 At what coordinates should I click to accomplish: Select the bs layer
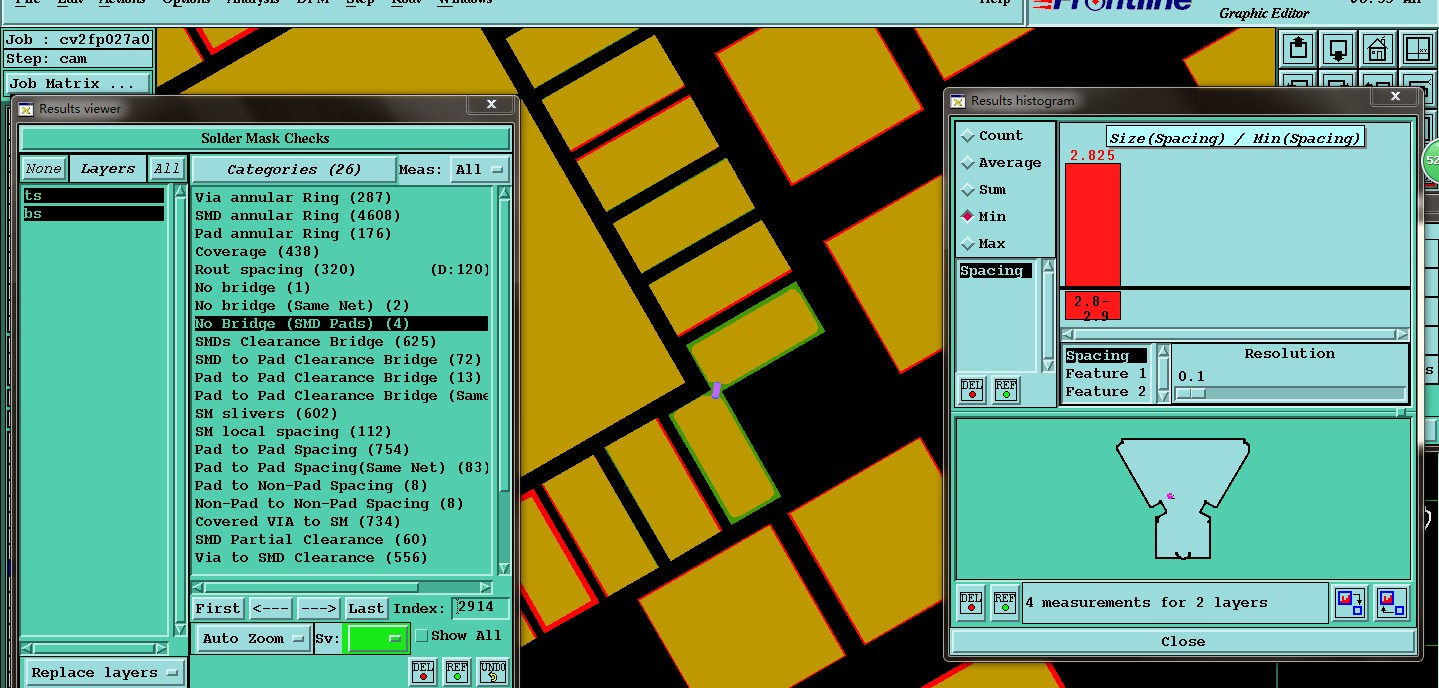click(x=94, y=214)
